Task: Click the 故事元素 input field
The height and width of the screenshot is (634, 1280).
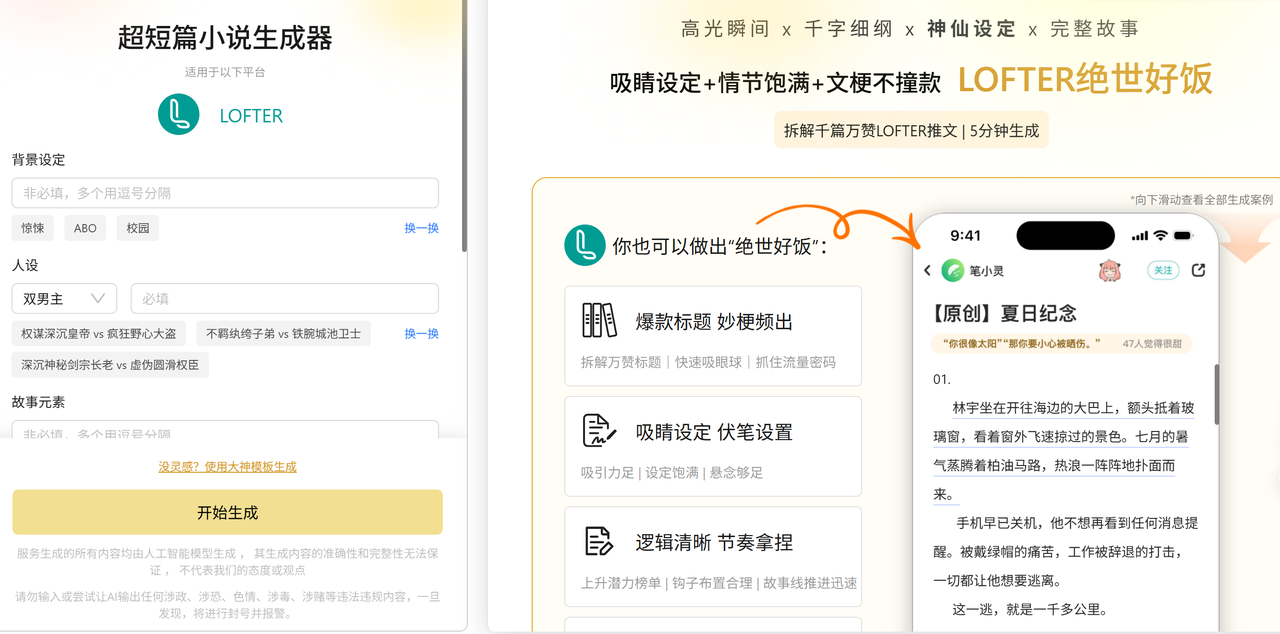Action: pos(225,430)
